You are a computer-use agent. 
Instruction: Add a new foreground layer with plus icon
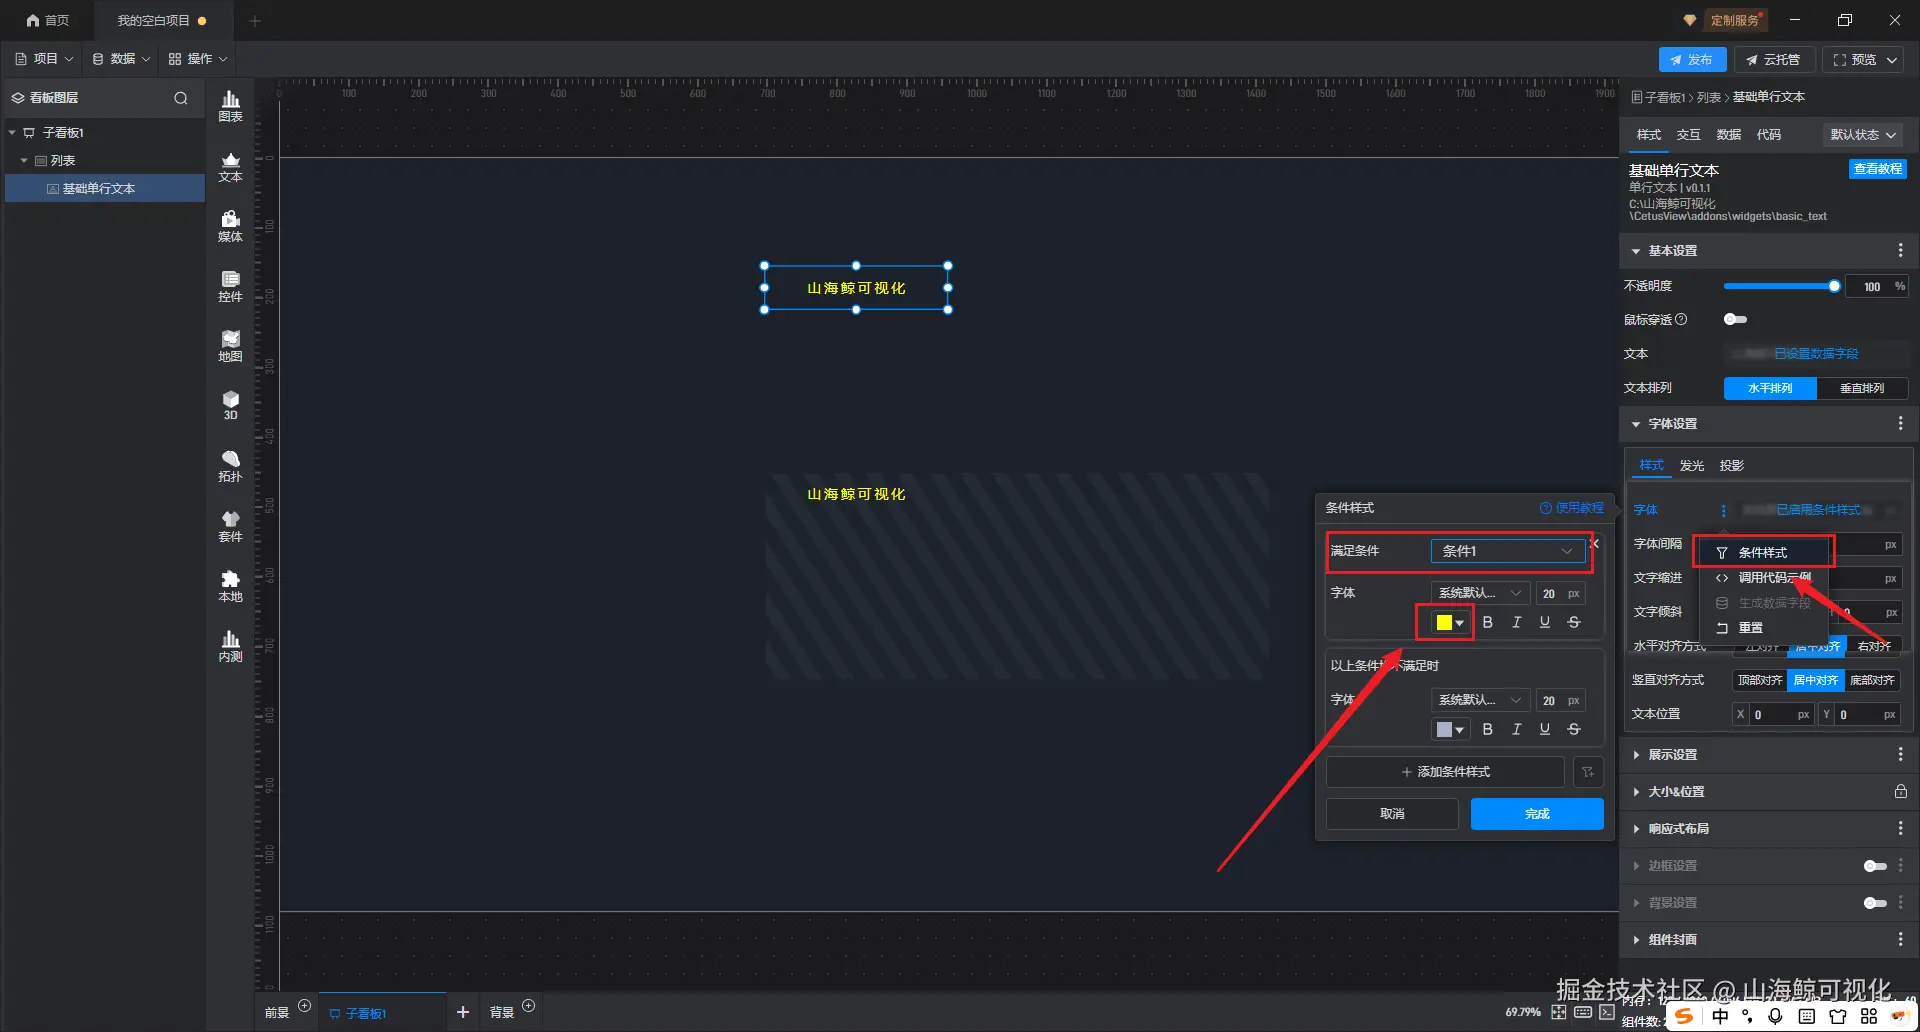point(304,1006)
